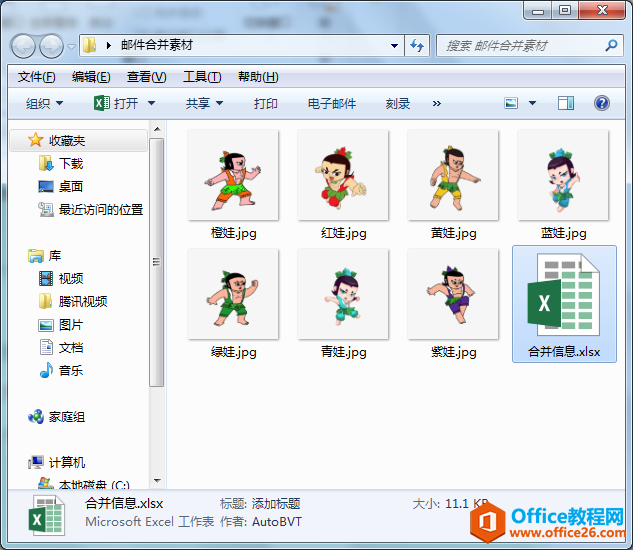Expand the address bar history dropdown
Viewport: 633px width, 550px height.
[x=394, y=46]
